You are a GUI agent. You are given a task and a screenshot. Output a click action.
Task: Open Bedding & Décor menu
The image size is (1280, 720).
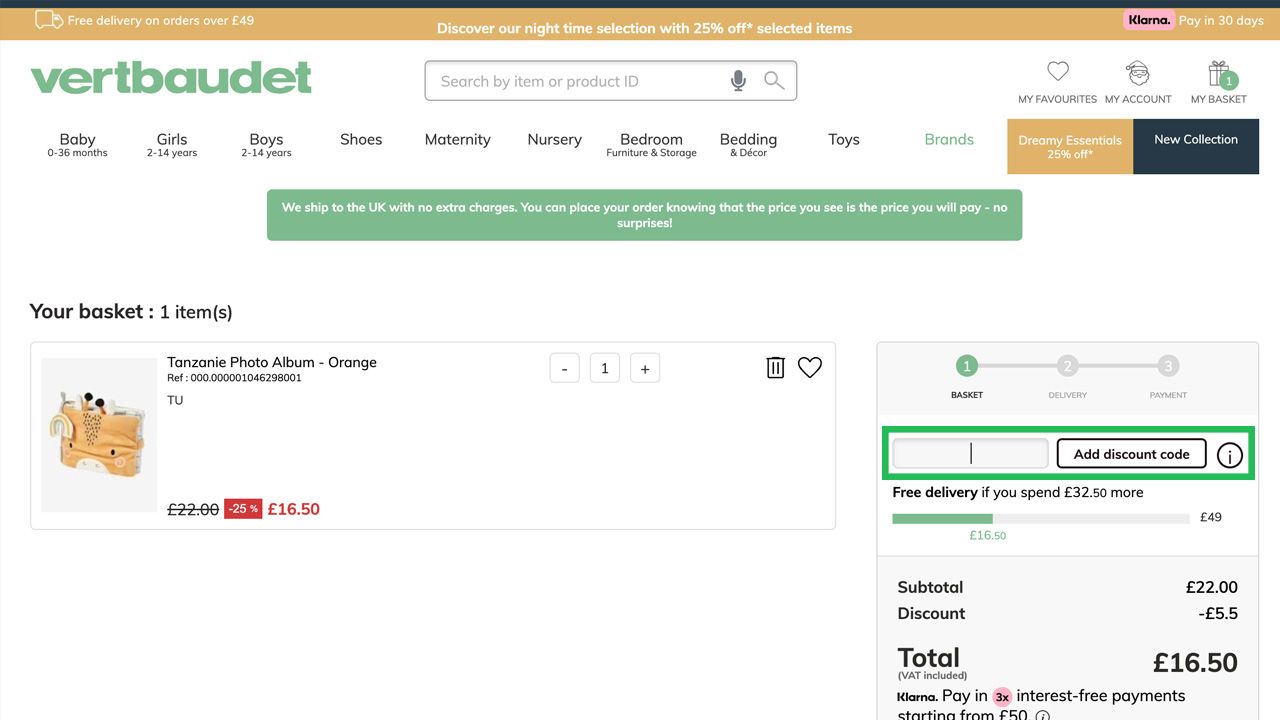[748, 145]
